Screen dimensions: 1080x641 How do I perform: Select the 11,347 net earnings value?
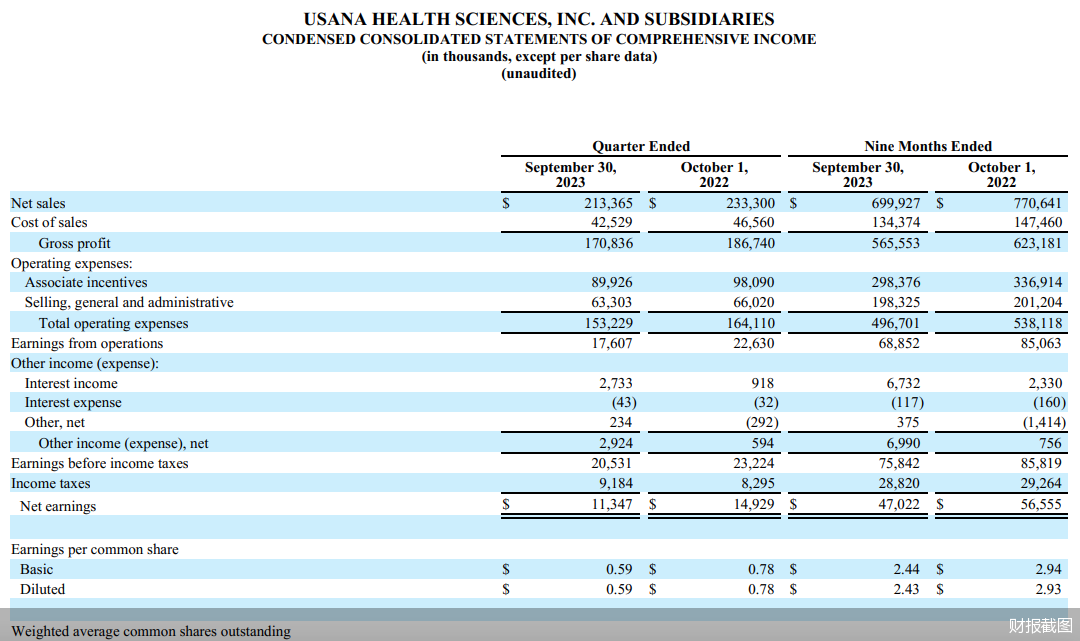[612, 505]
